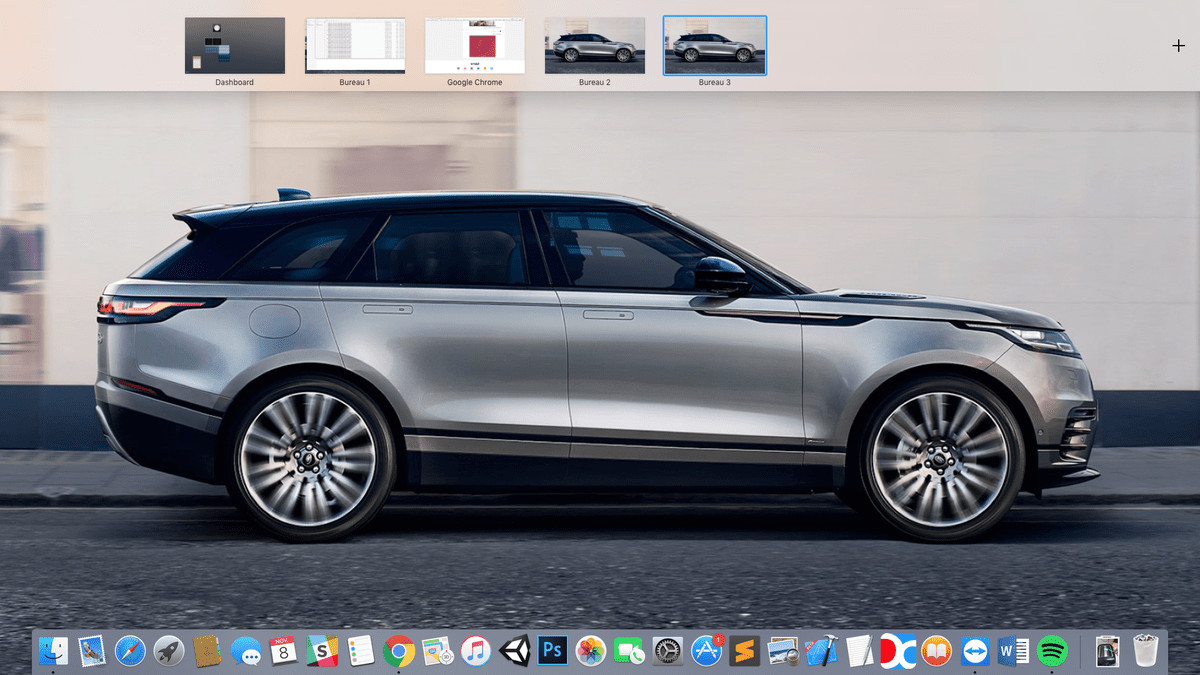Open the Maps app icon
The image size is (1200, 675).
click(x=438, y=651)
